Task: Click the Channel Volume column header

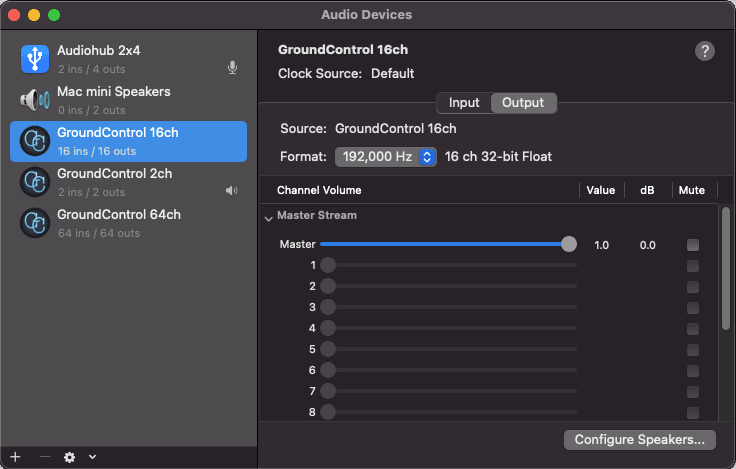Action: (x=319, y=190)
